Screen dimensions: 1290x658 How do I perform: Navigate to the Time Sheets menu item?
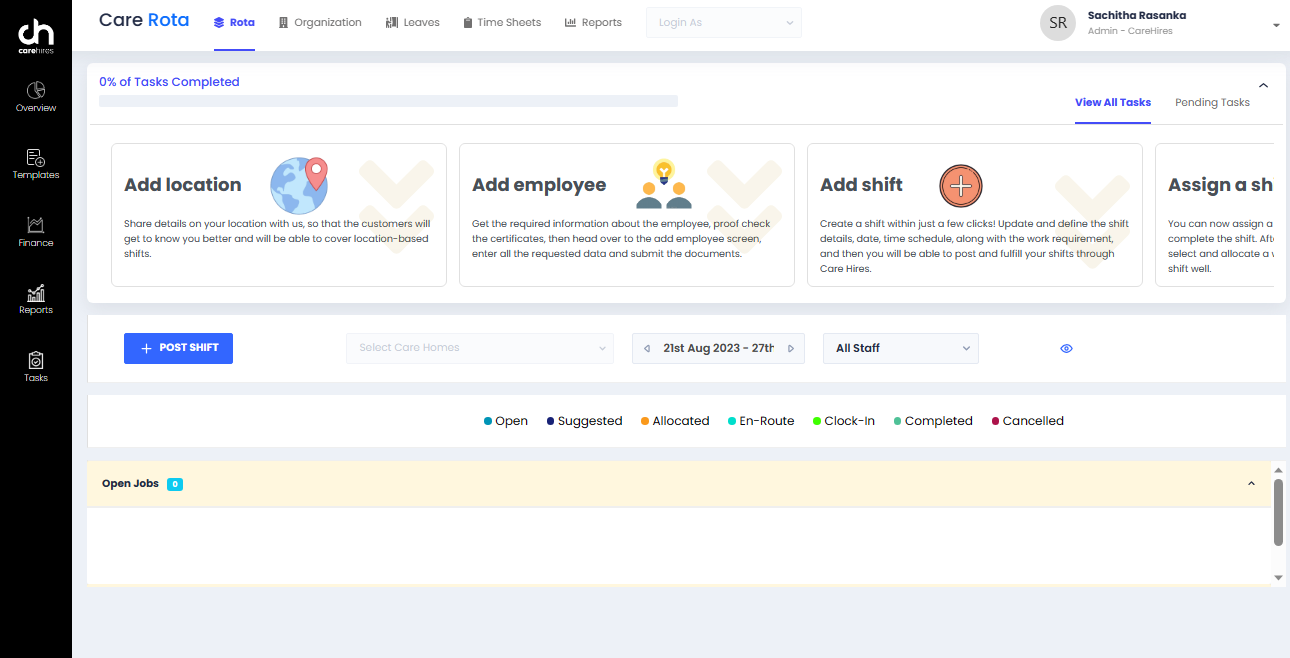click(502, 22)
